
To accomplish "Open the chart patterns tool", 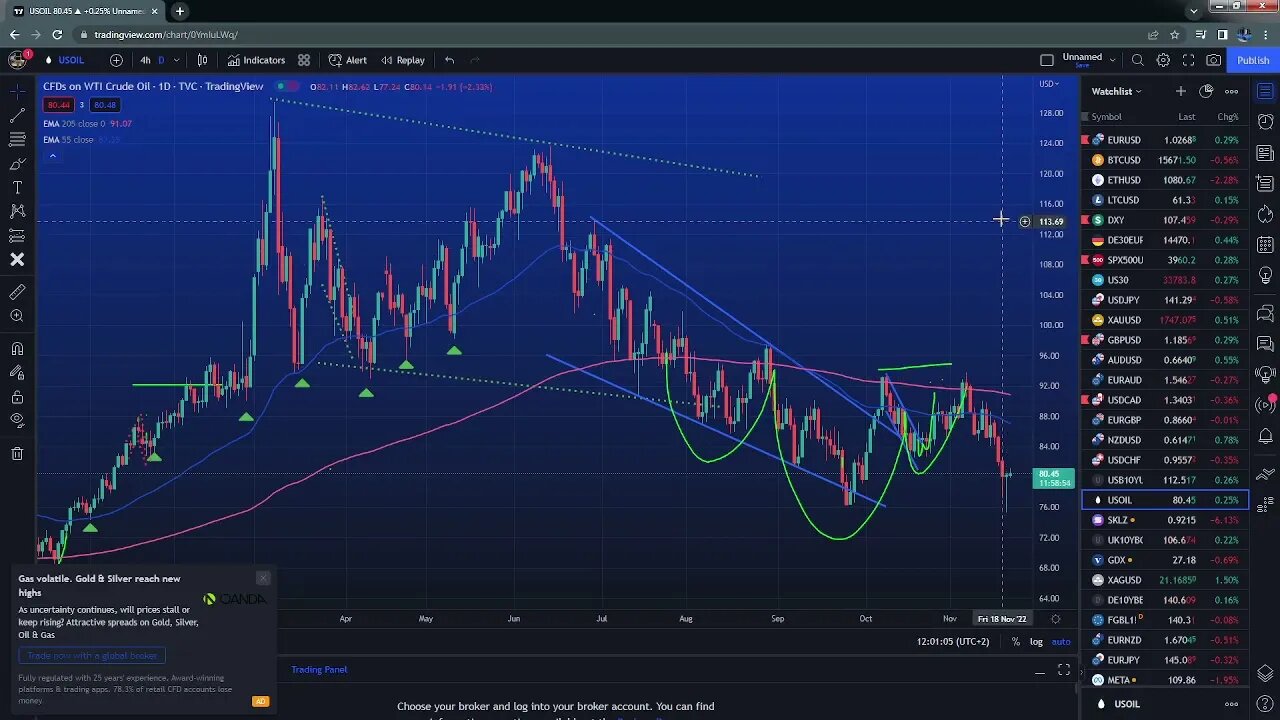I will point(17,211).
